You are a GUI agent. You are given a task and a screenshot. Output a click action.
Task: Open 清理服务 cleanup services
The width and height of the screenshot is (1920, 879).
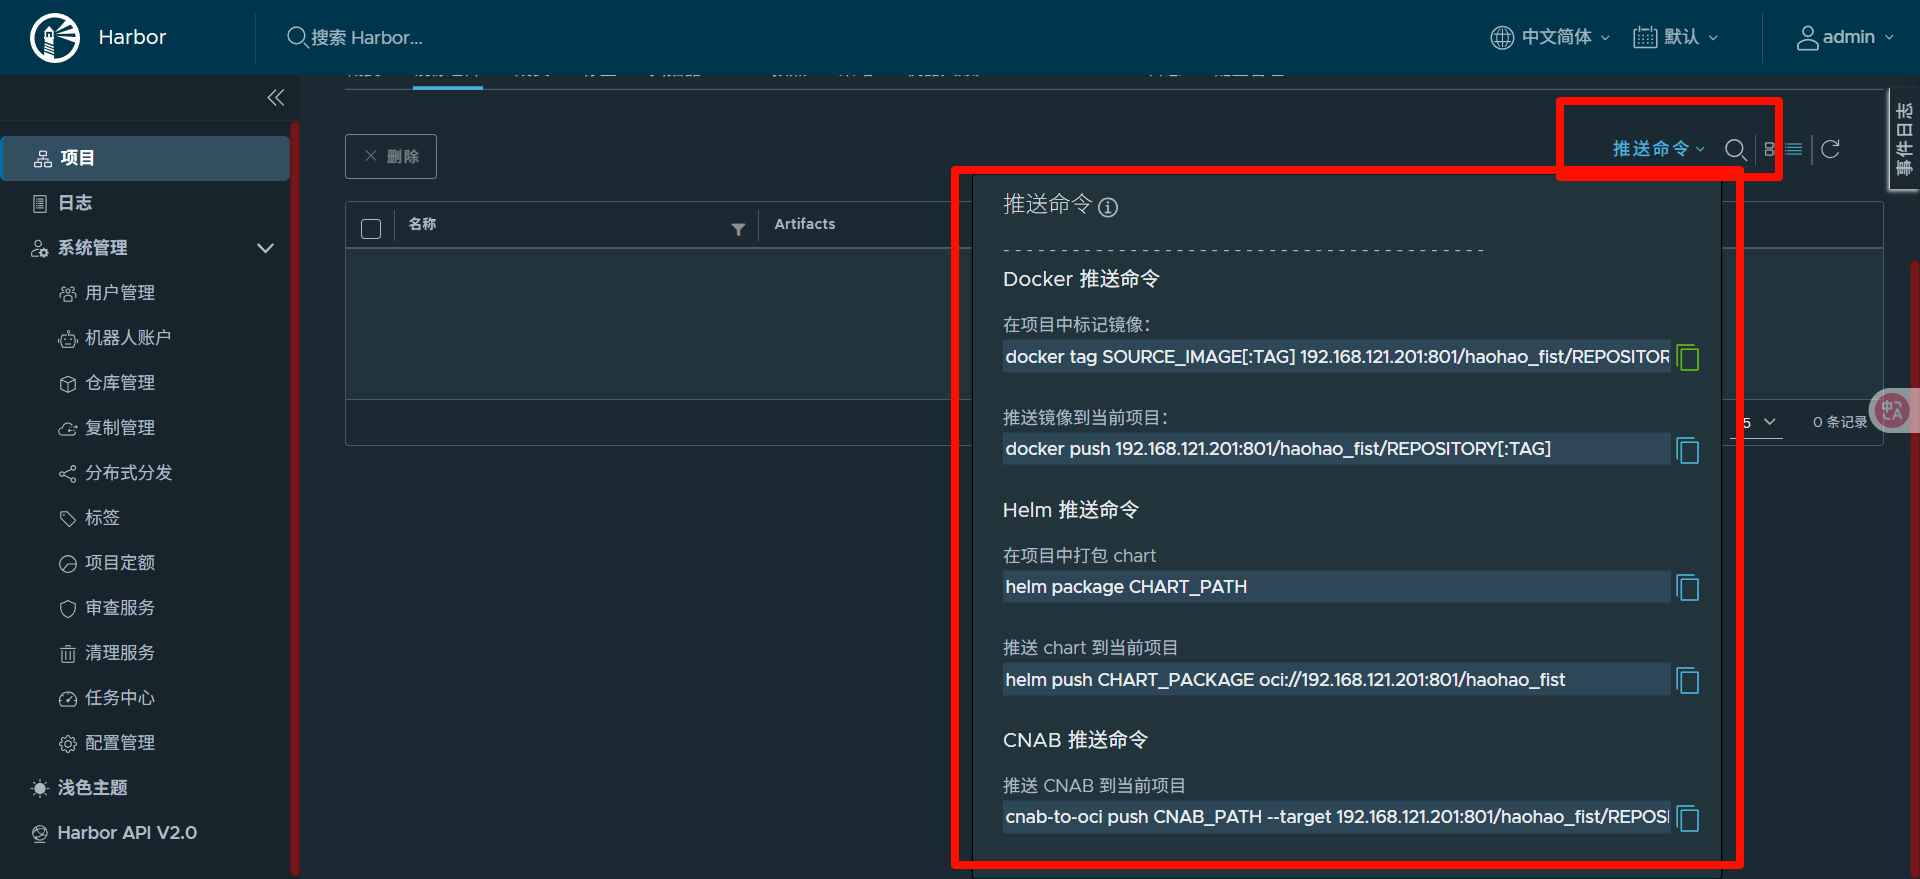tap(120, 653)
